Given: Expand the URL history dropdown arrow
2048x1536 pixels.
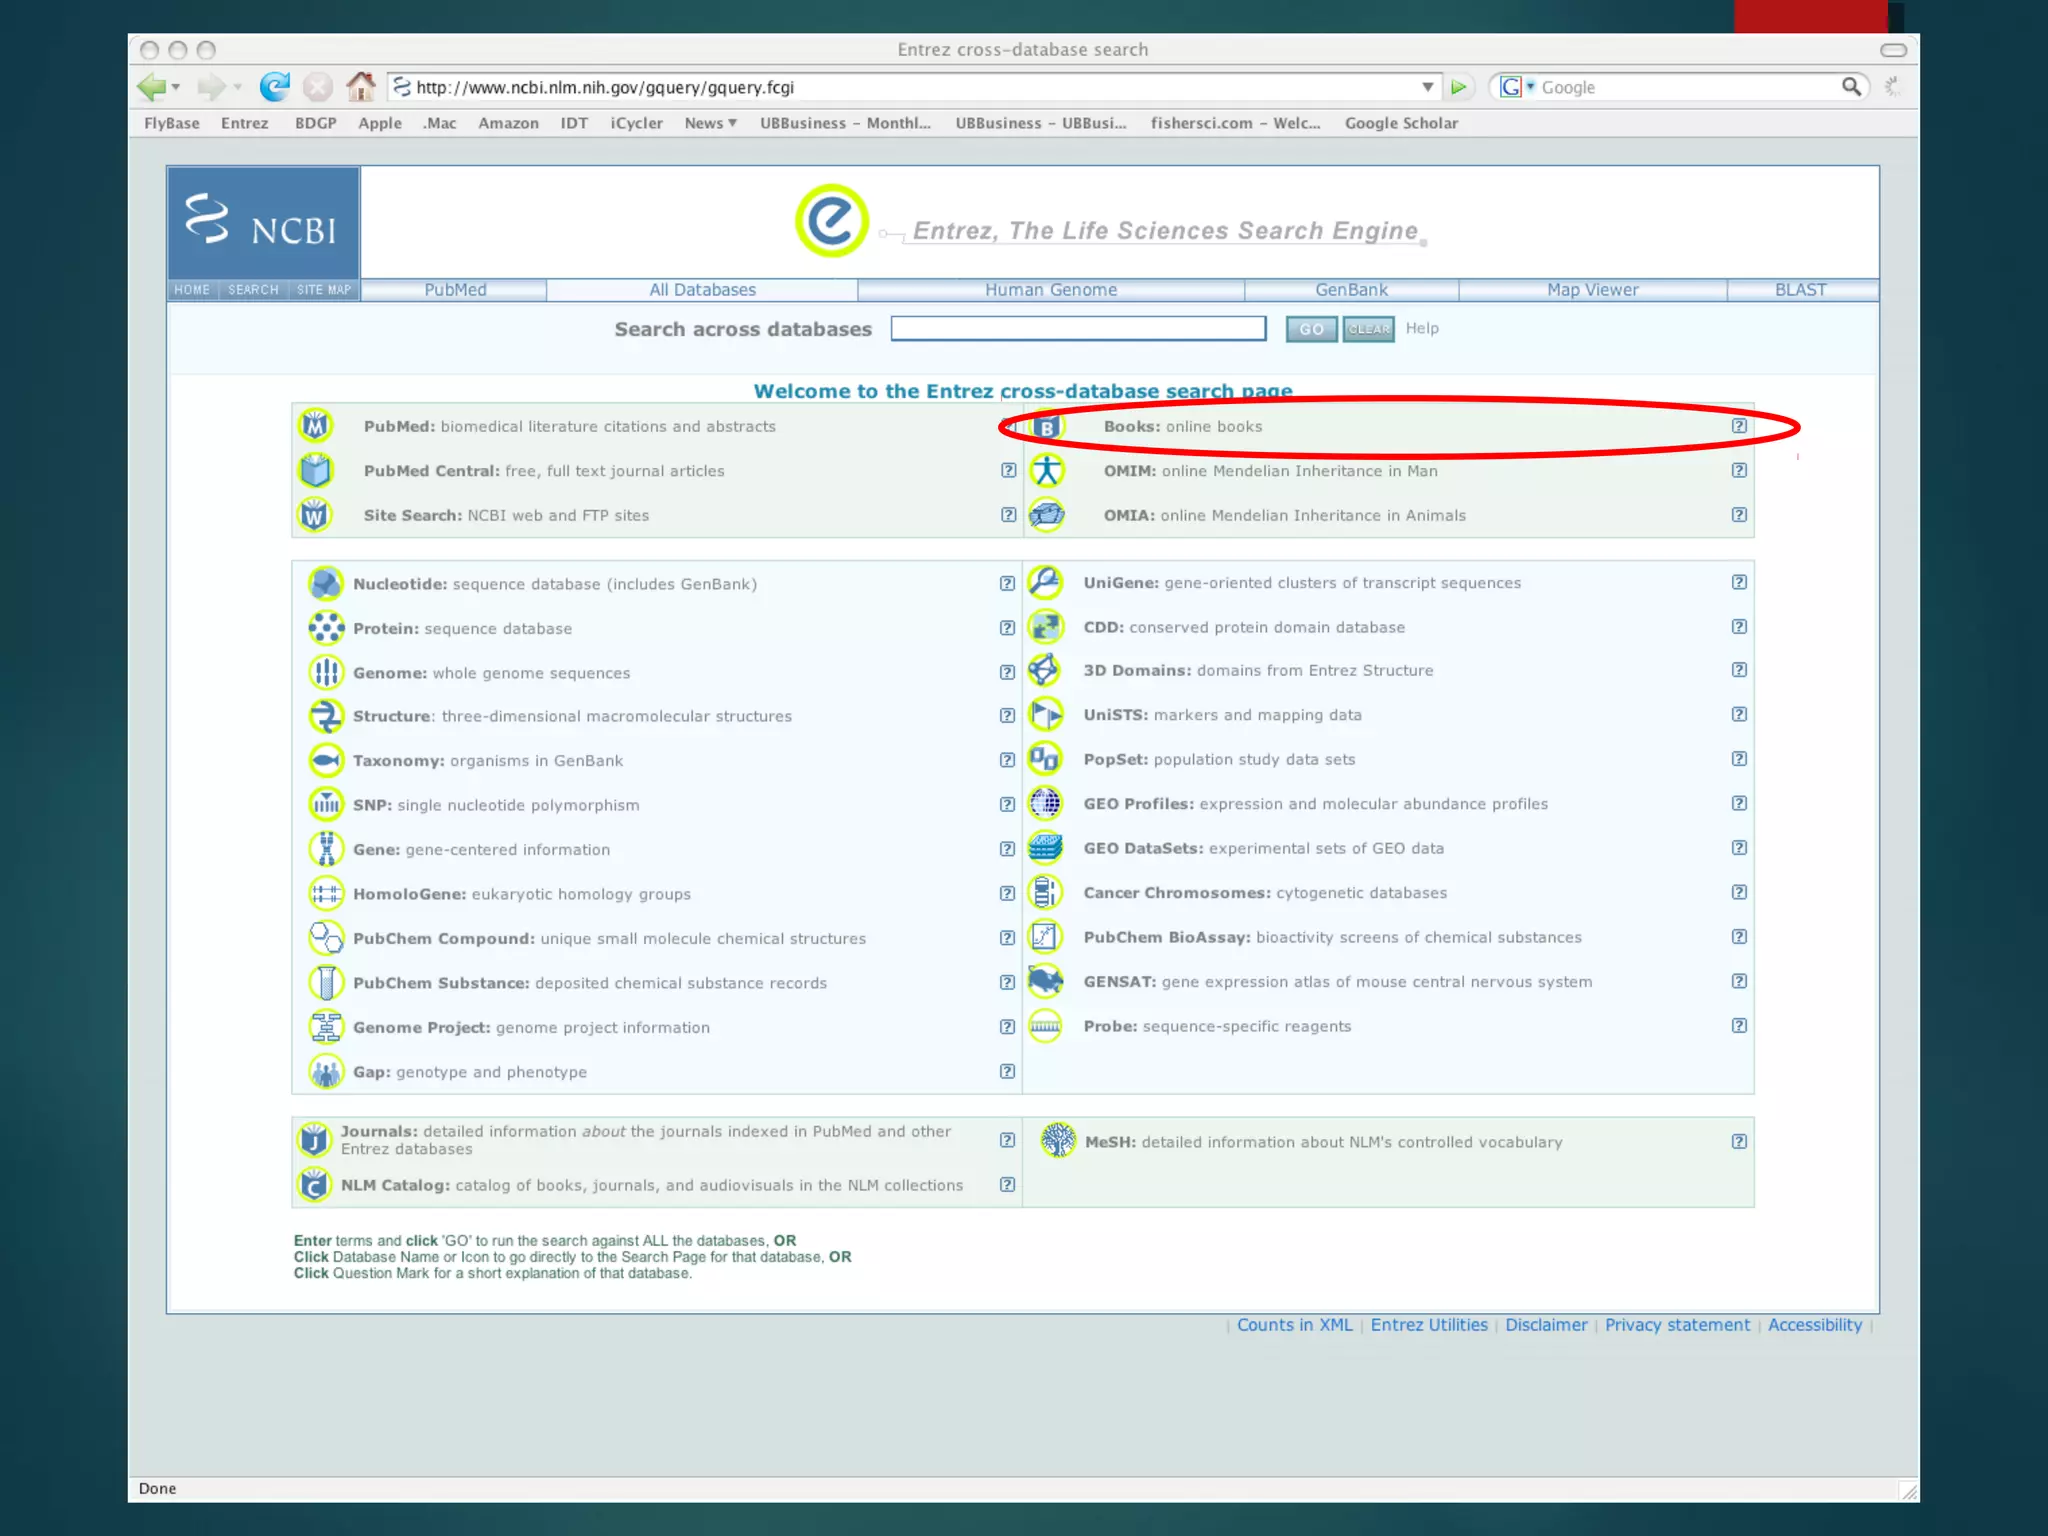Looking at the screenshot, I should tap(1428, 87).
